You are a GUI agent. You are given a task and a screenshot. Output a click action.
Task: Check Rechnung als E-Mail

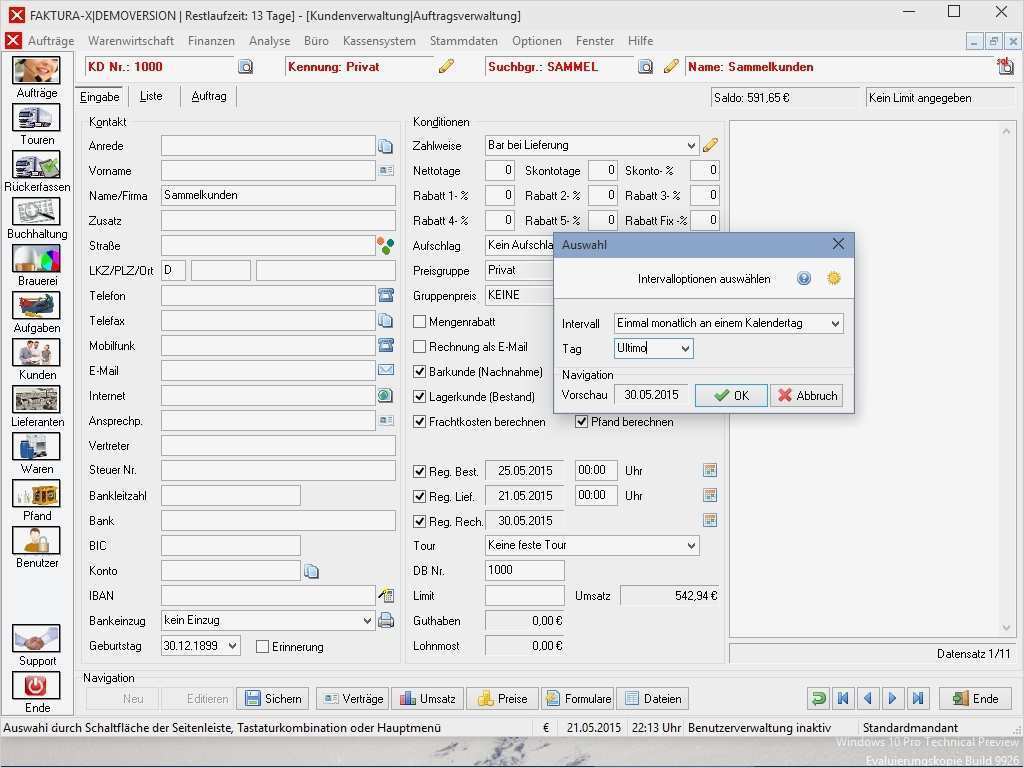pyautogui.click(x=417, y=346)
